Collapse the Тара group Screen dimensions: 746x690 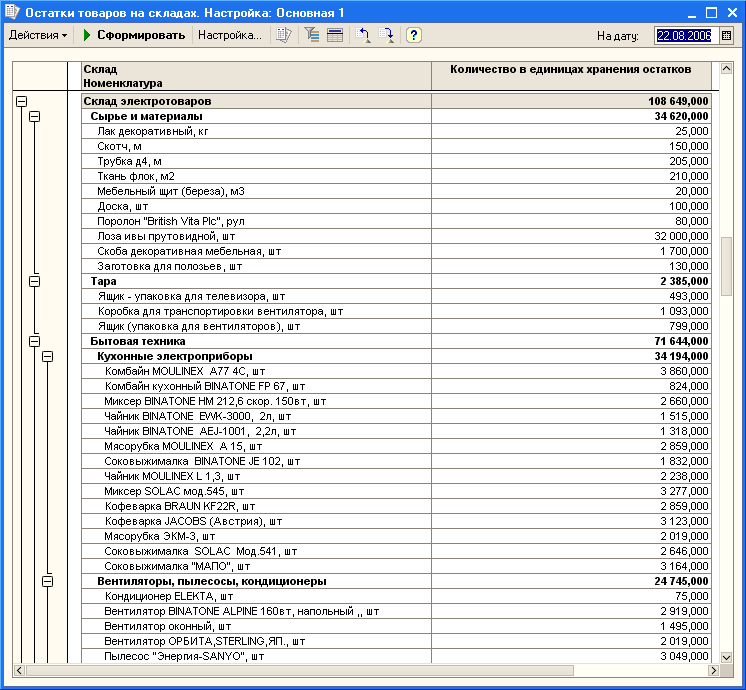coord(34,281)
